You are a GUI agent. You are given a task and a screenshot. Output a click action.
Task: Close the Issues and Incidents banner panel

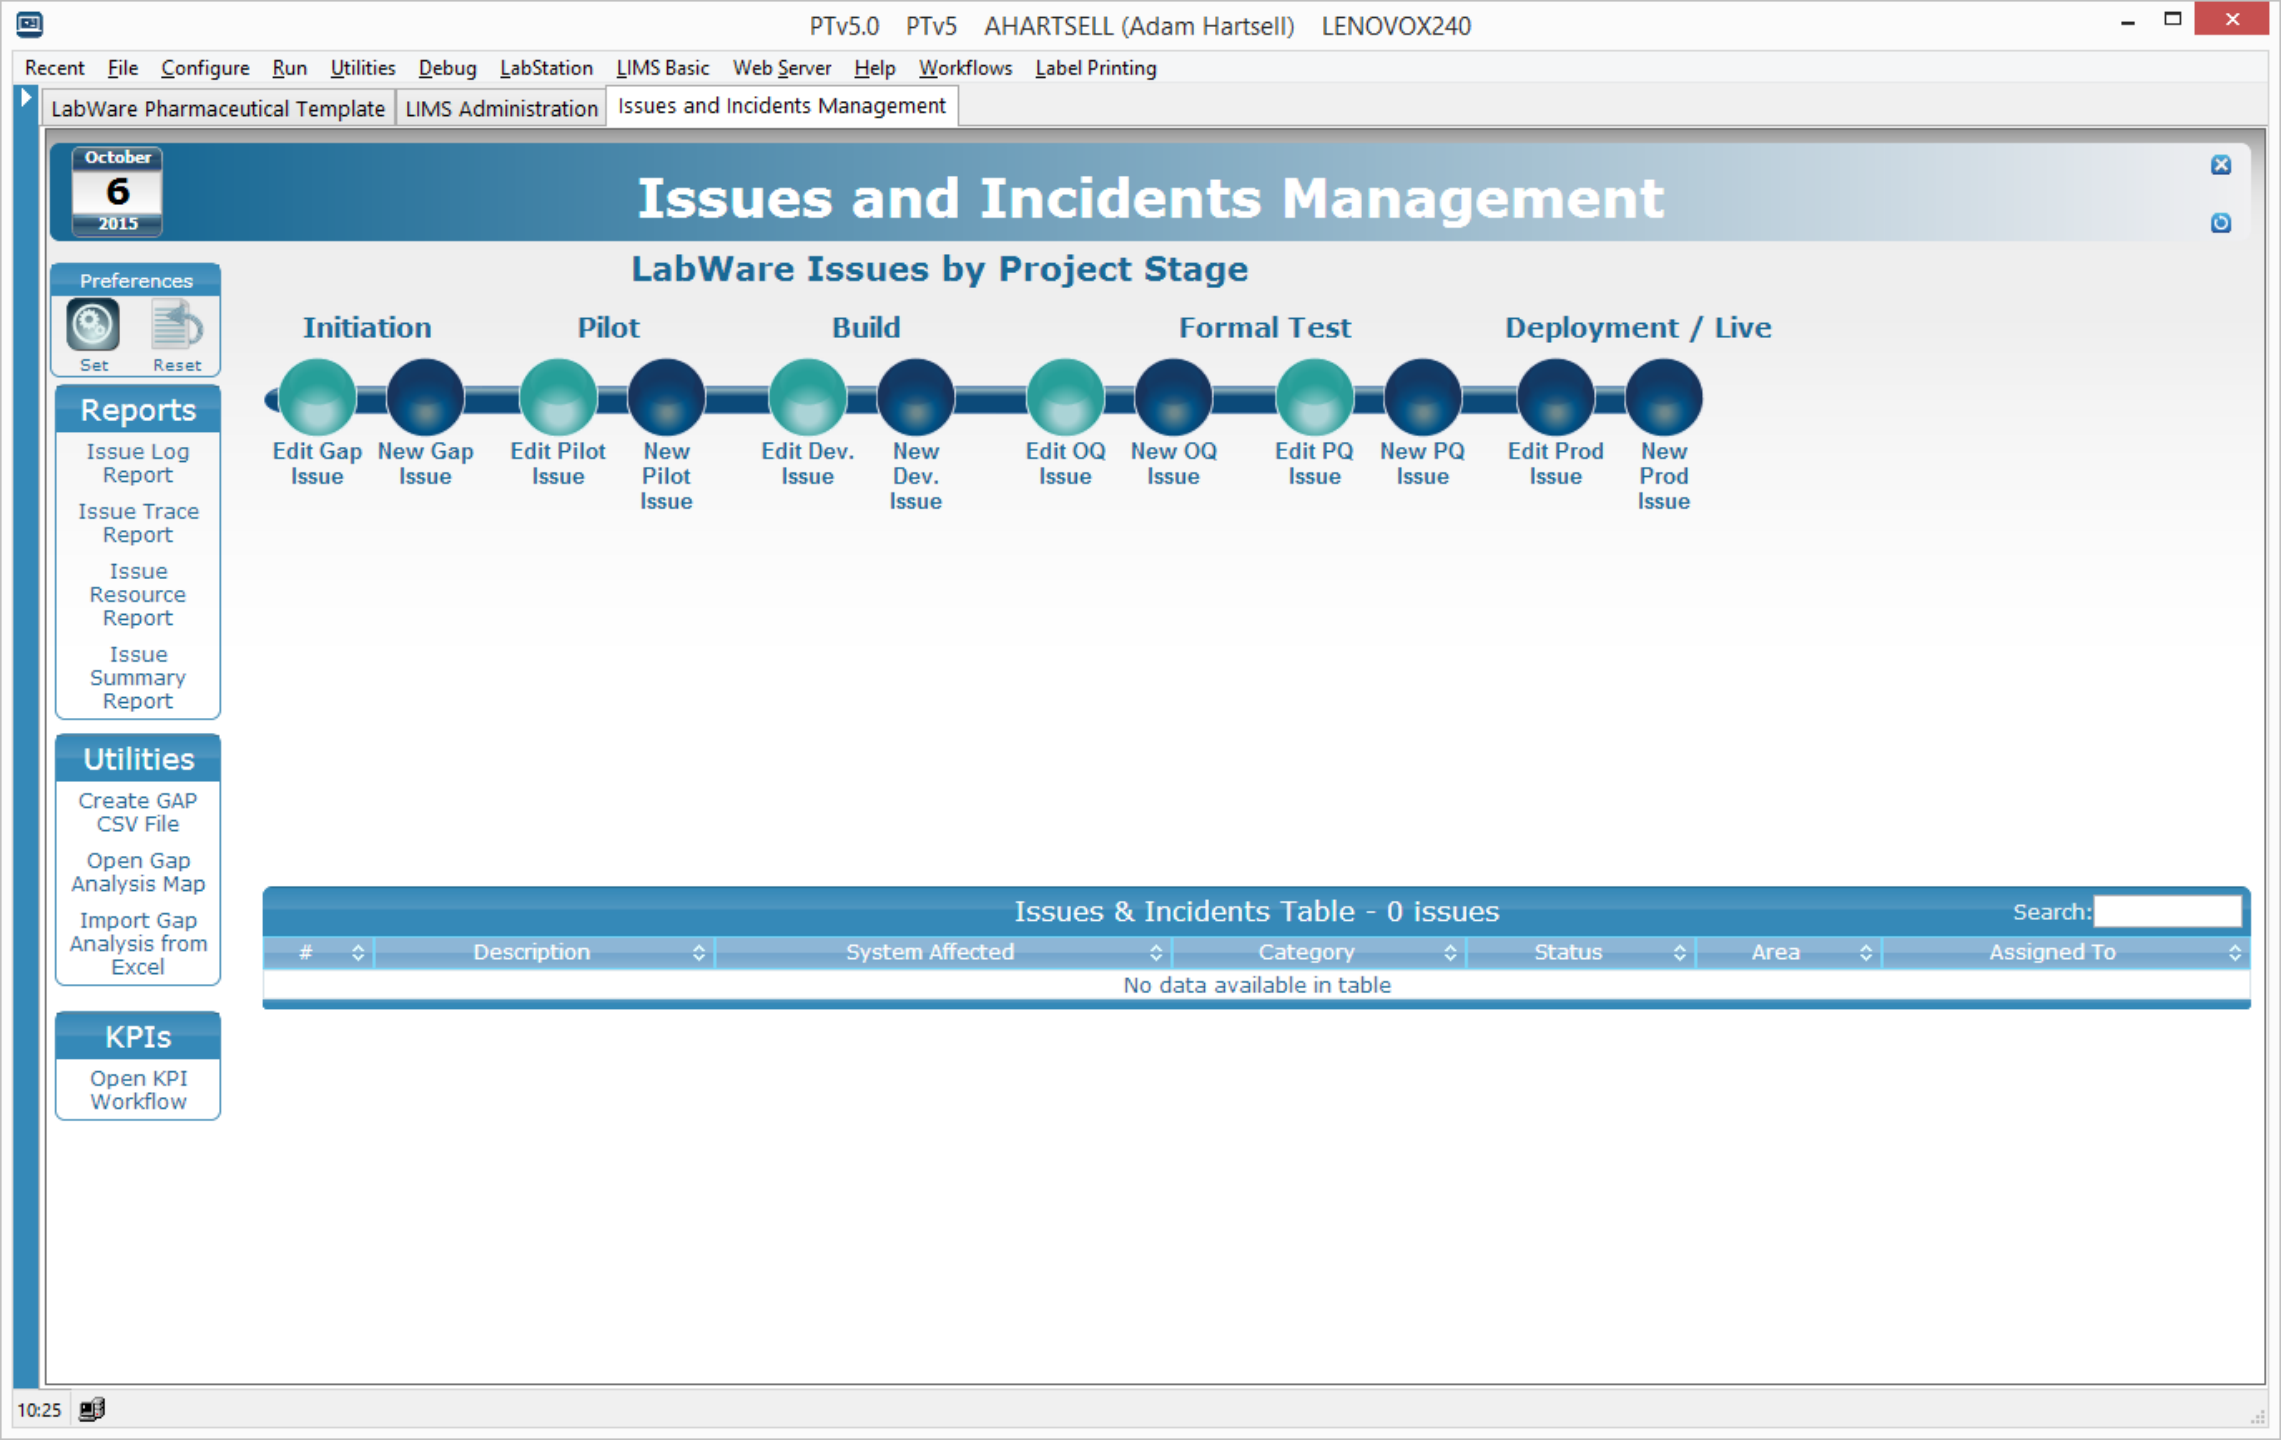[2220, 165]
